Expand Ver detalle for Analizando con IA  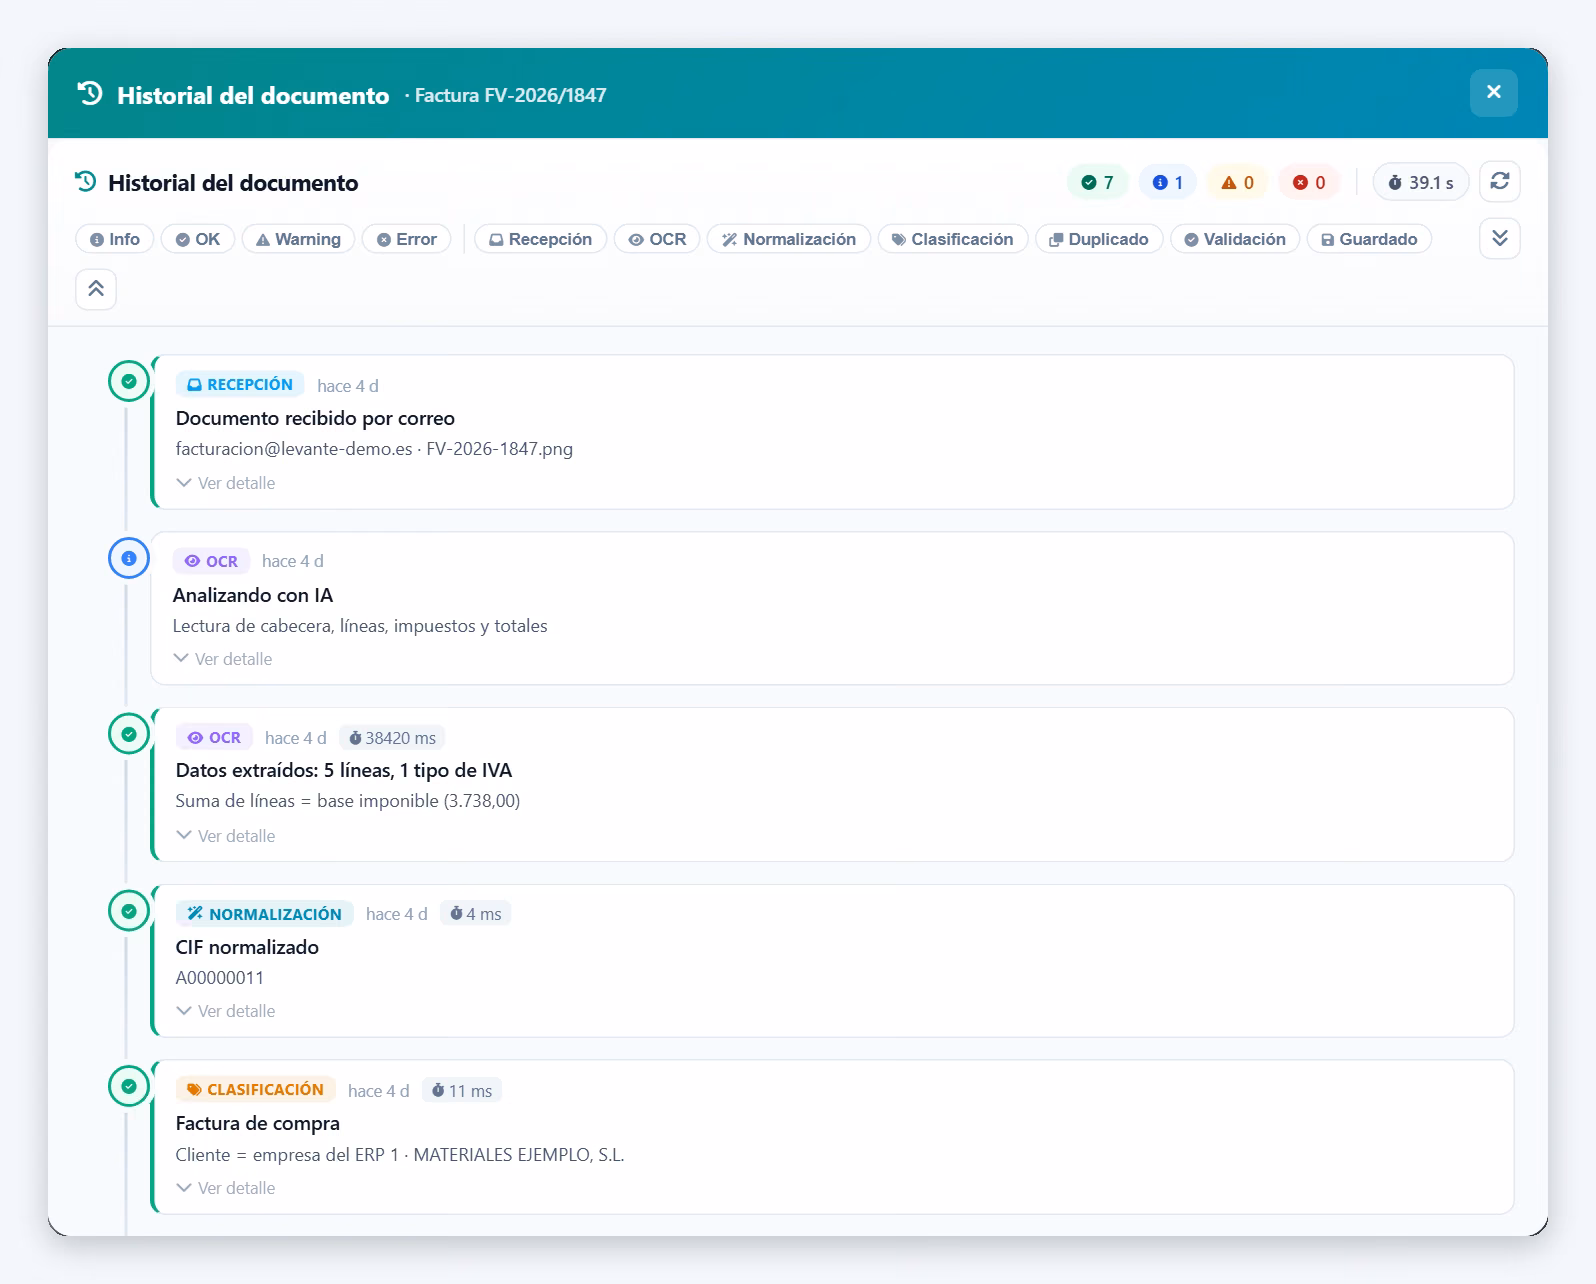tap(223, 659)
